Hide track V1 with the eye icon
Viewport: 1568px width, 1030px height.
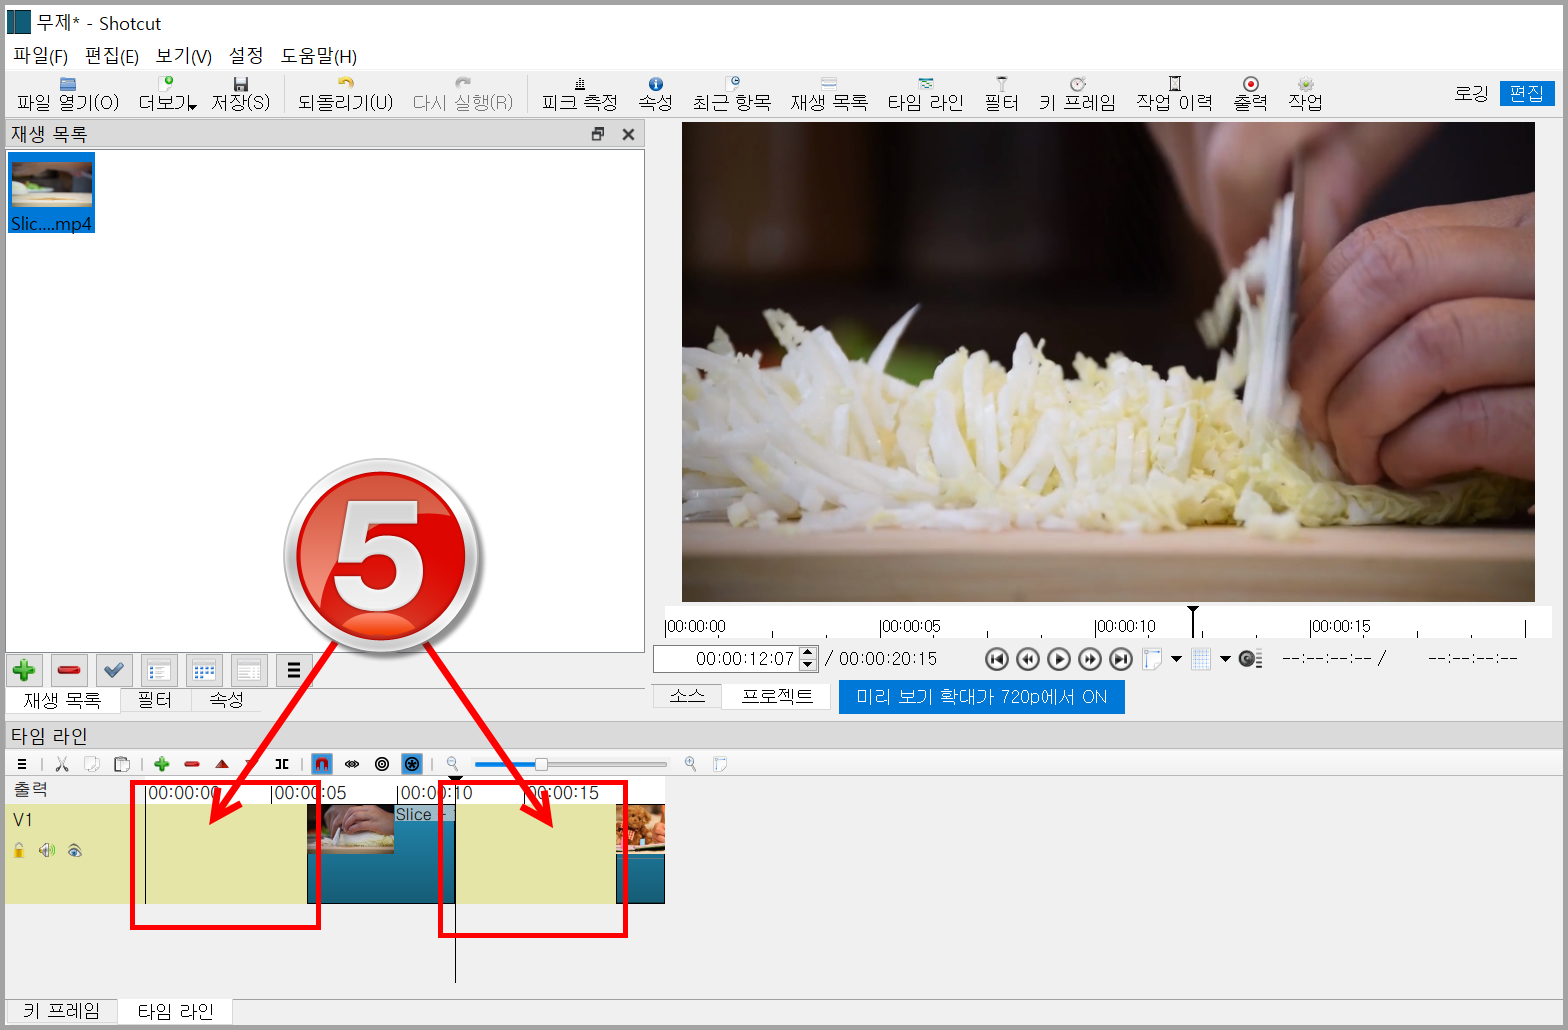click(75, 851)
